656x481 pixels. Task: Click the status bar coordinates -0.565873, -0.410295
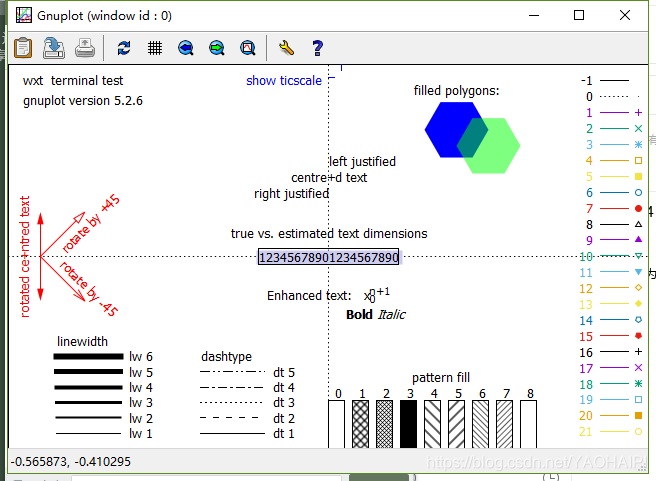pyautogui.click(x=71, y=462)
